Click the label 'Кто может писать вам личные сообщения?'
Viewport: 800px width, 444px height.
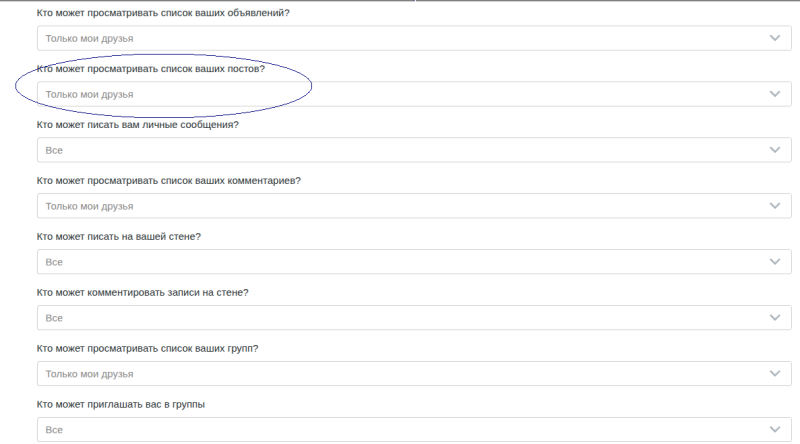tap(138, 125)
